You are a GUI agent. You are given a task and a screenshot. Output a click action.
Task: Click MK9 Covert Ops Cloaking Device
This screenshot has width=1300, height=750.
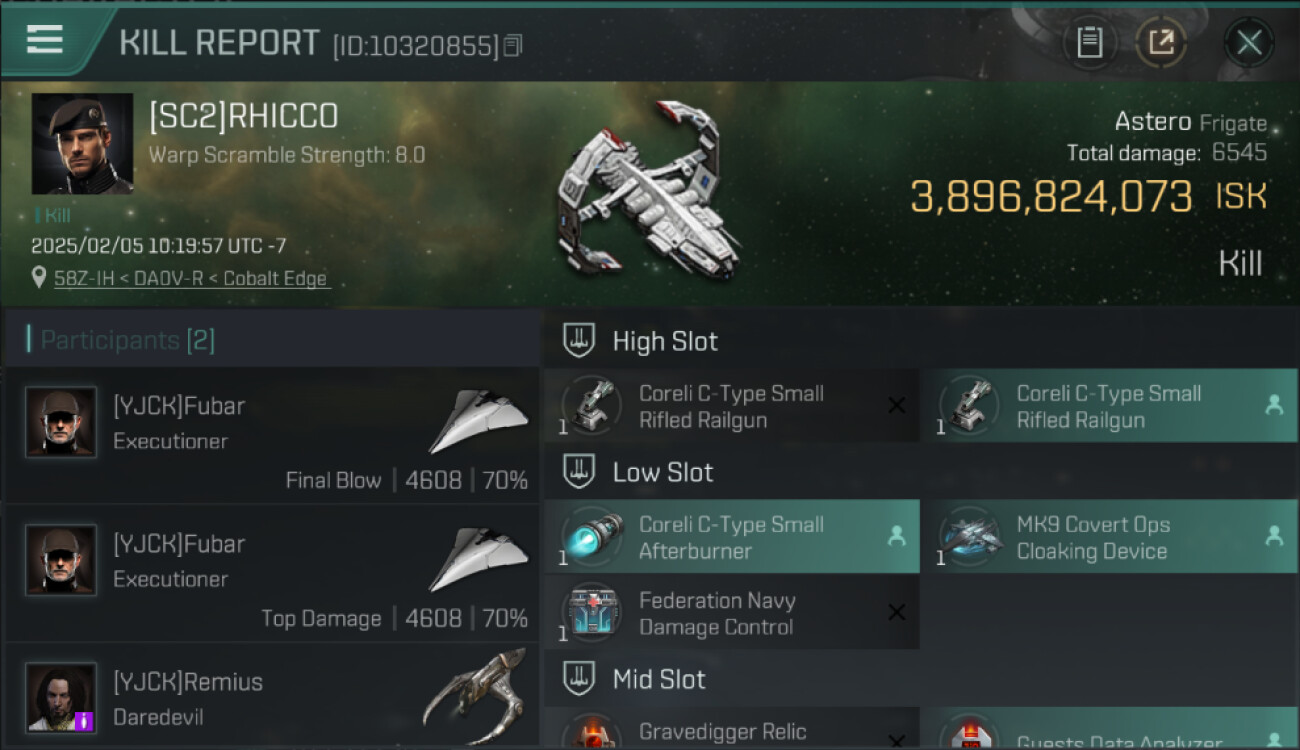(x=1109, y=537)
